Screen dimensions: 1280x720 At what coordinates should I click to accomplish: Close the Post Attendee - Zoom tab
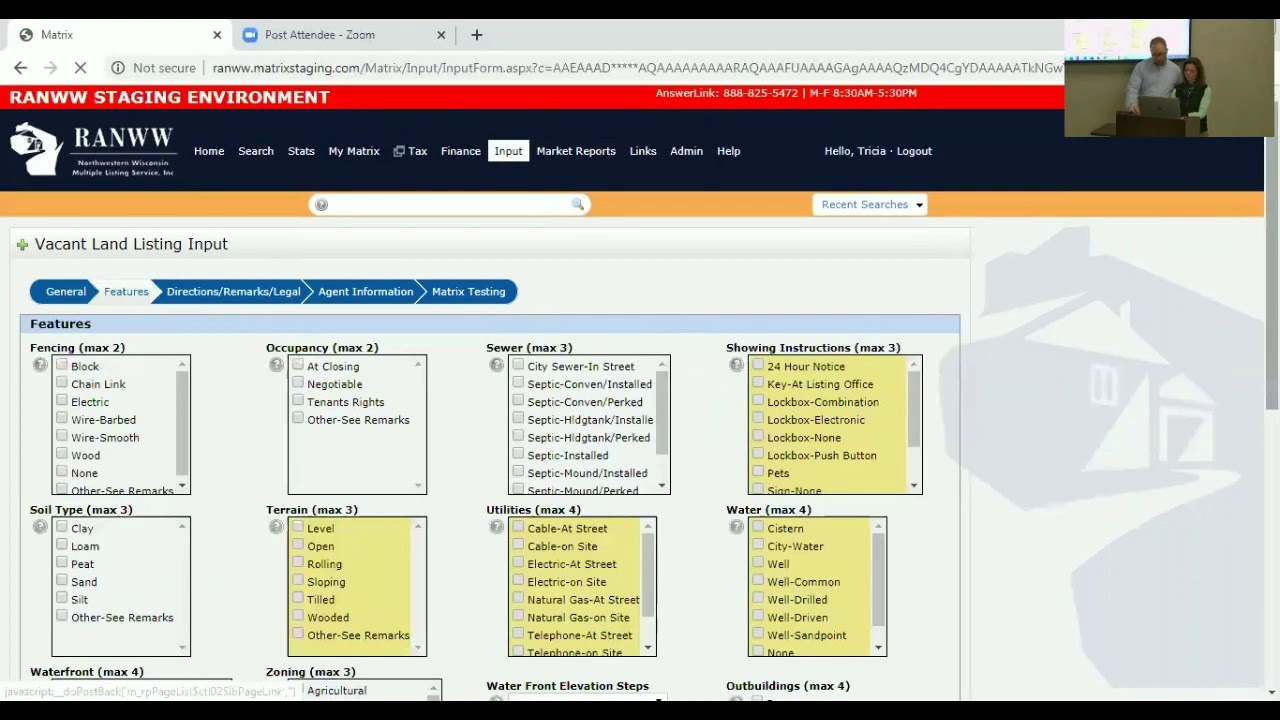click(x=441, y=35)
